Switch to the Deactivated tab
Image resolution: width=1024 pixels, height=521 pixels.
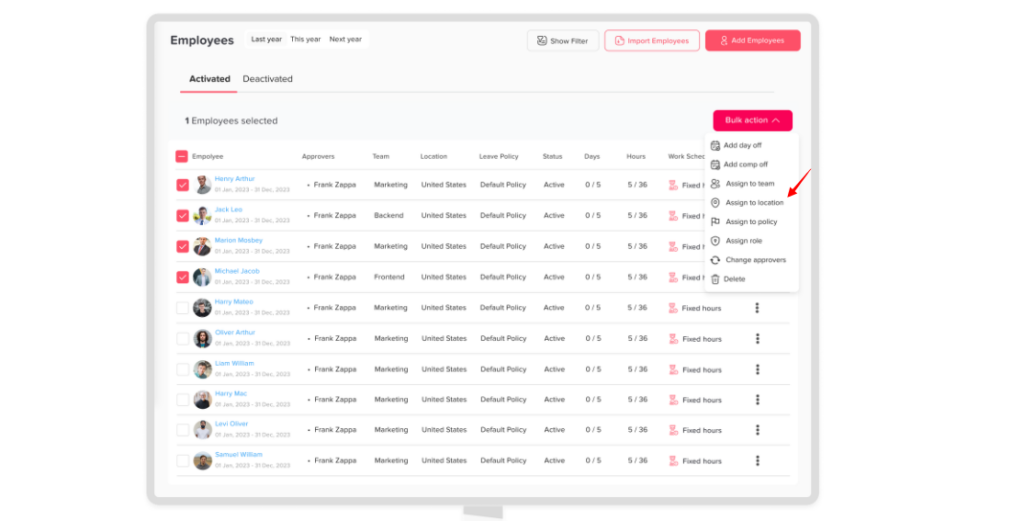267,79
